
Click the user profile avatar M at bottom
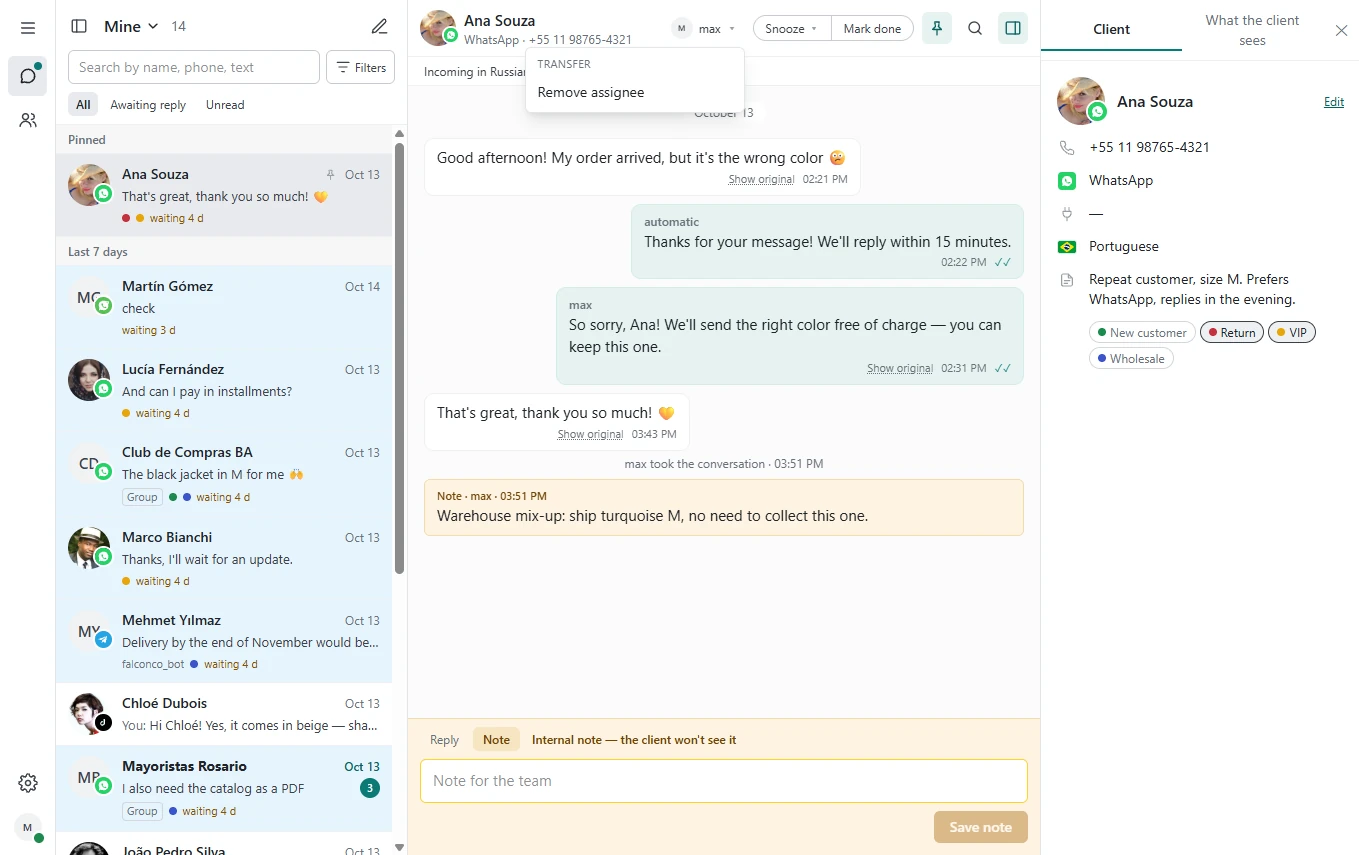[x=28, y=827]
